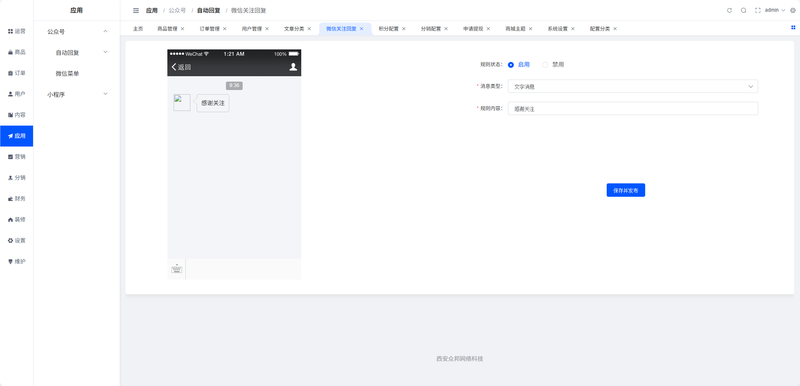
Task: Click the contact profile icon in WeChat header
Action: tap(293, 67)
